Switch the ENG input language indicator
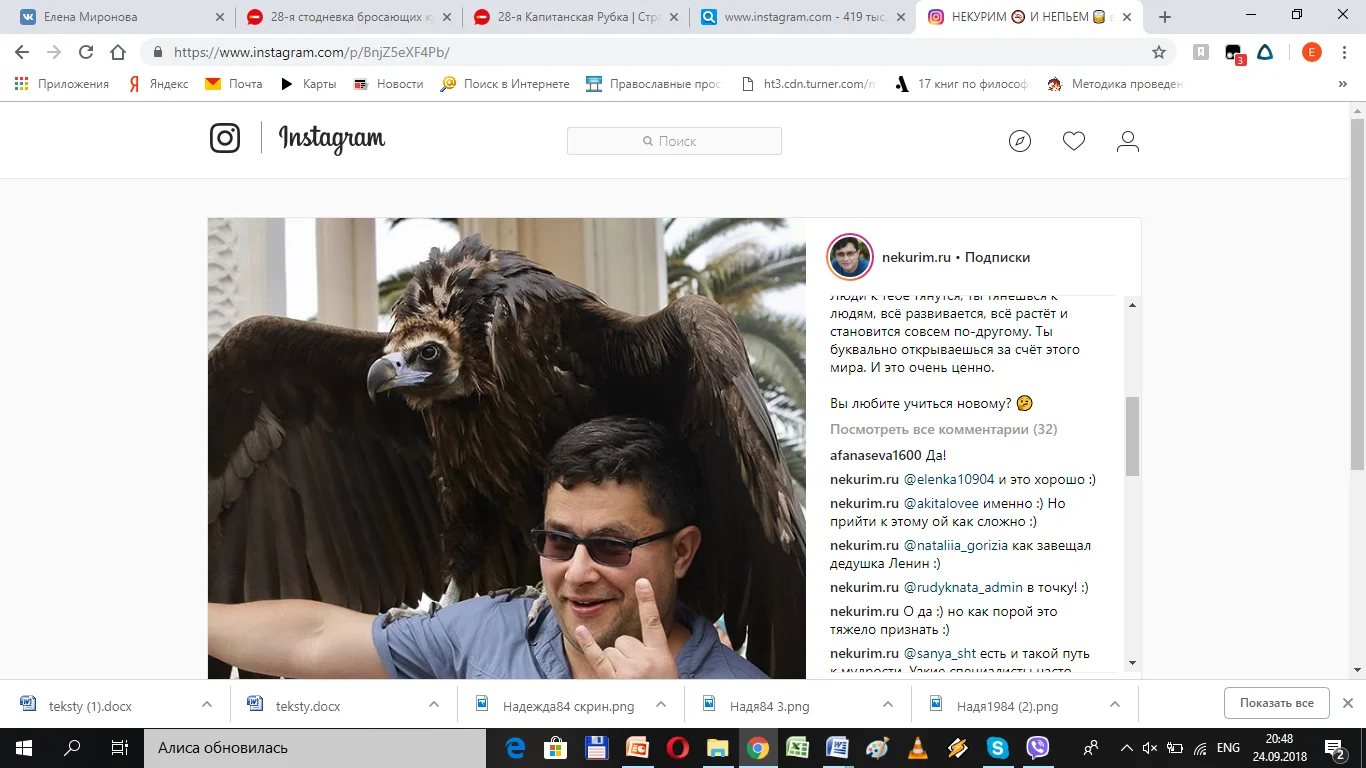1366x768 pixels. [x=1228, y=748]
